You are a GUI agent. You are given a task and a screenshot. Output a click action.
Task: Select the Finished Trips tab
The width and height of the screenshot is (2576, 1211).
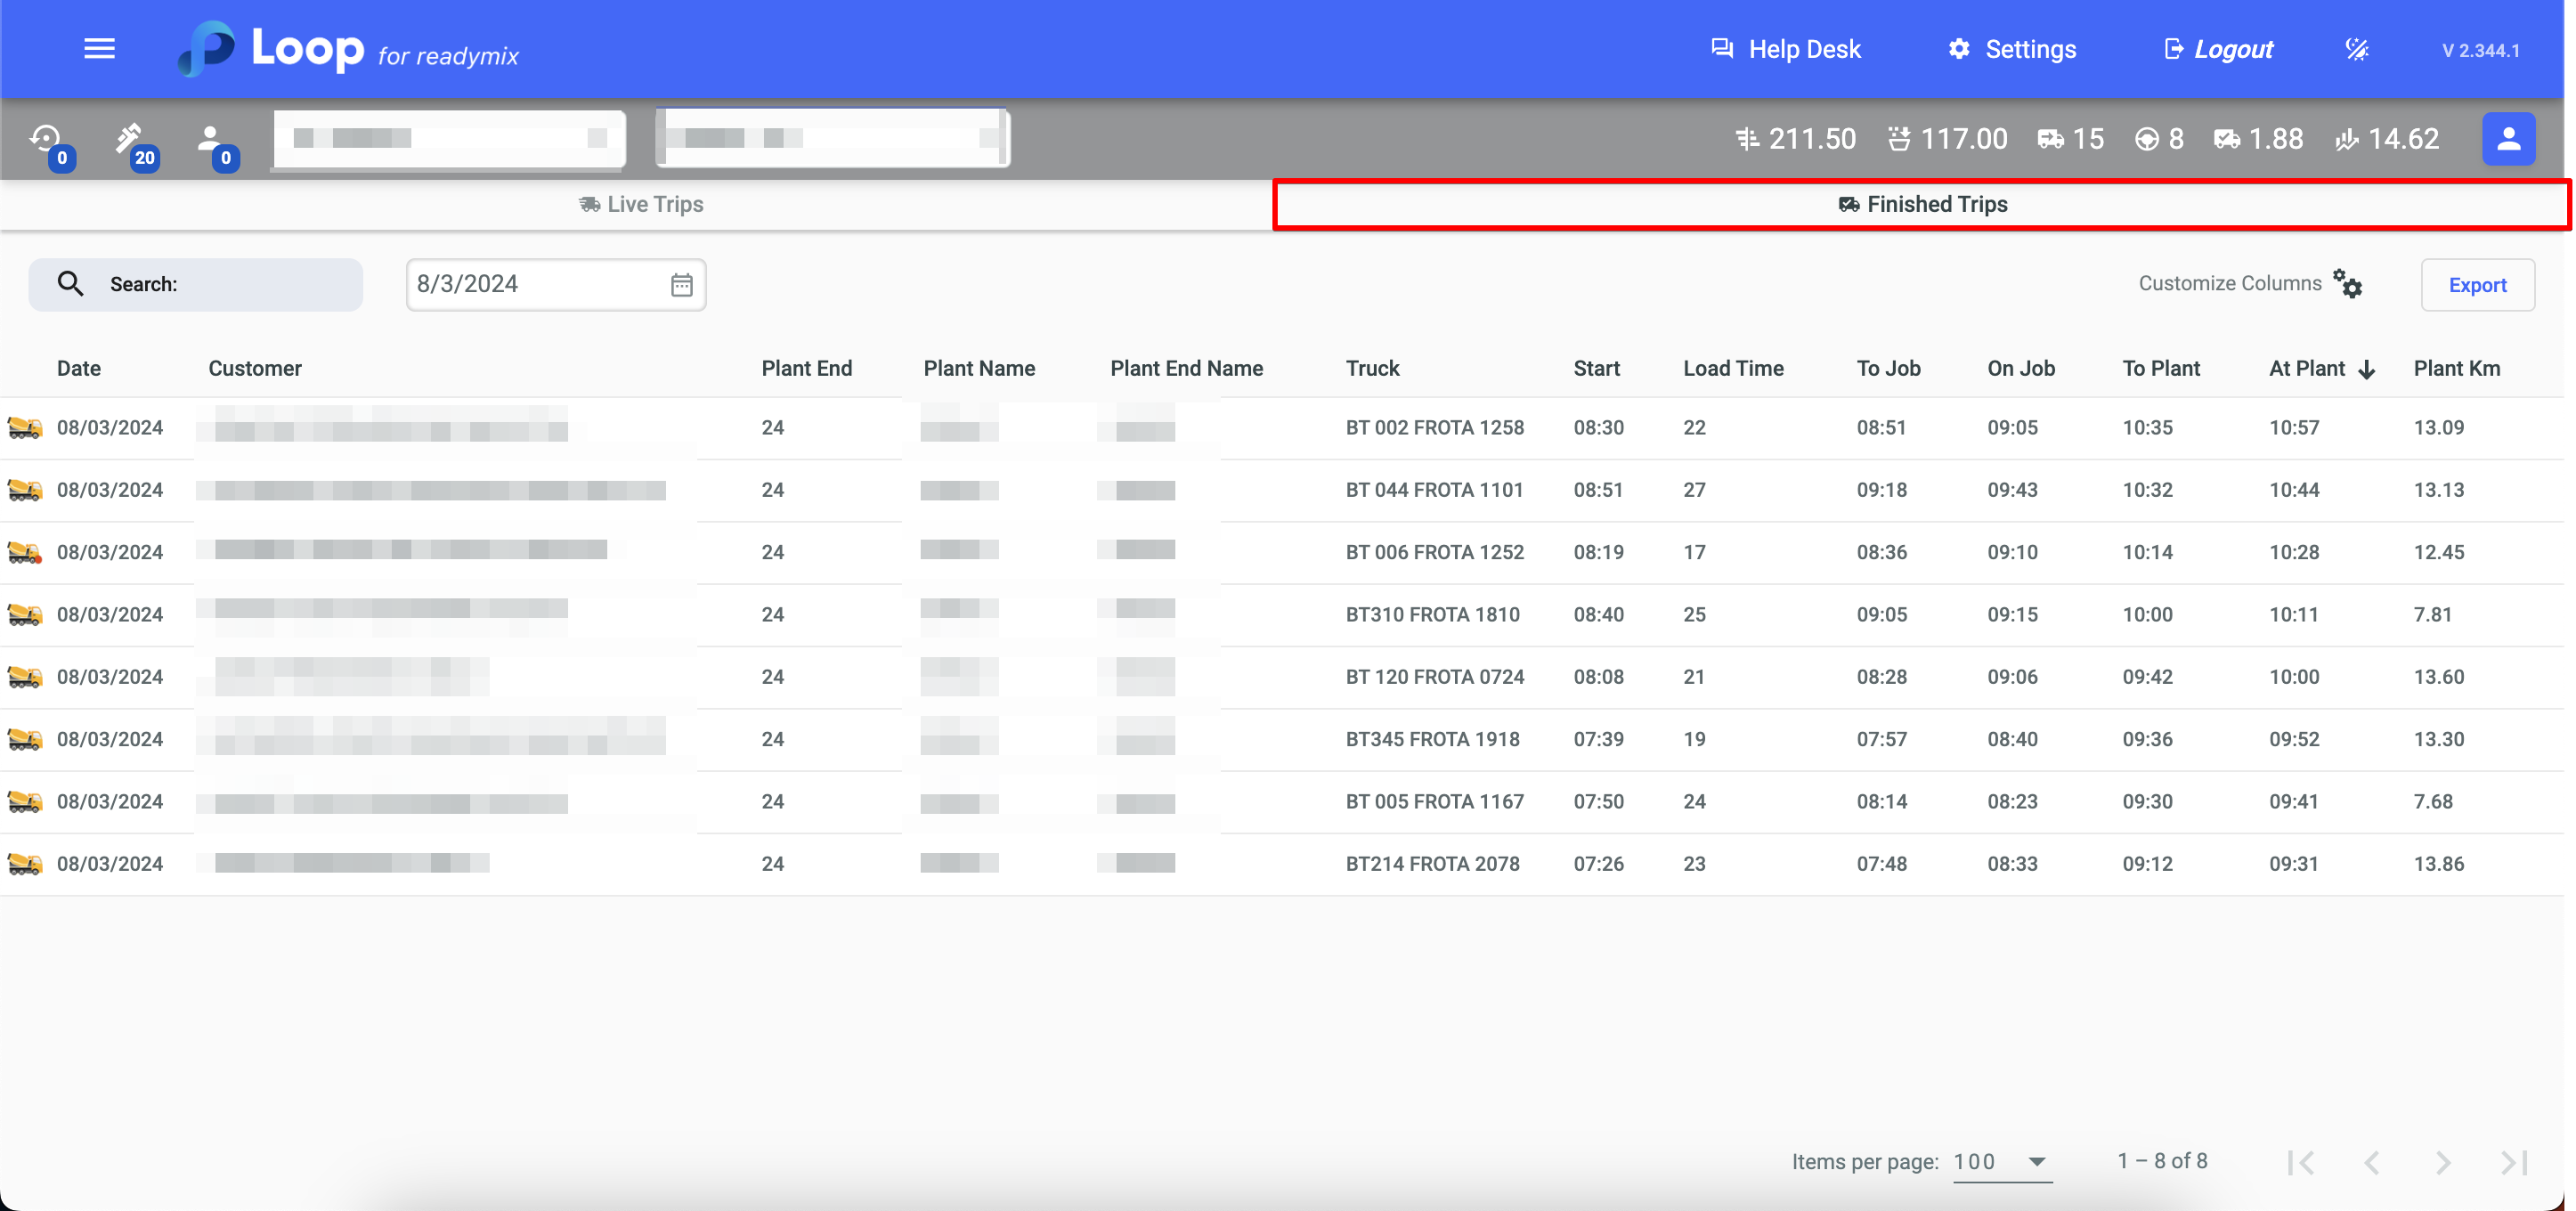click(x=1921, y=204)
